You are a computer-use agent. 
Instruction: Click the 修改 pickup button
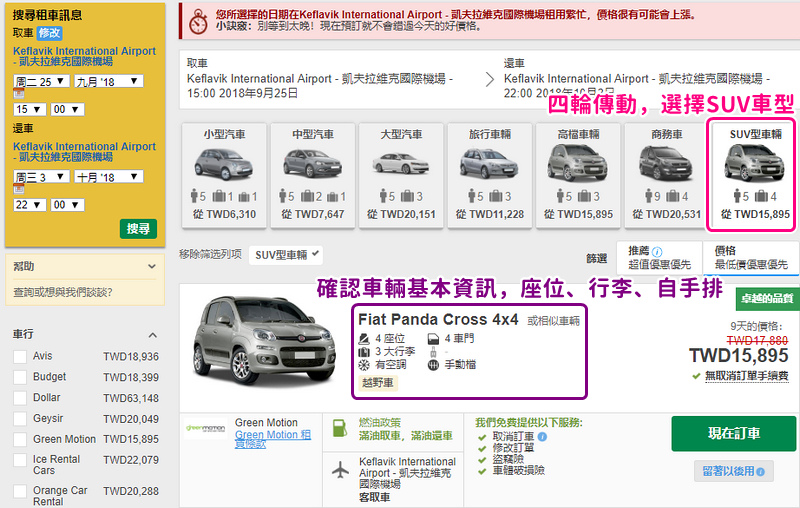coord(49,33)
